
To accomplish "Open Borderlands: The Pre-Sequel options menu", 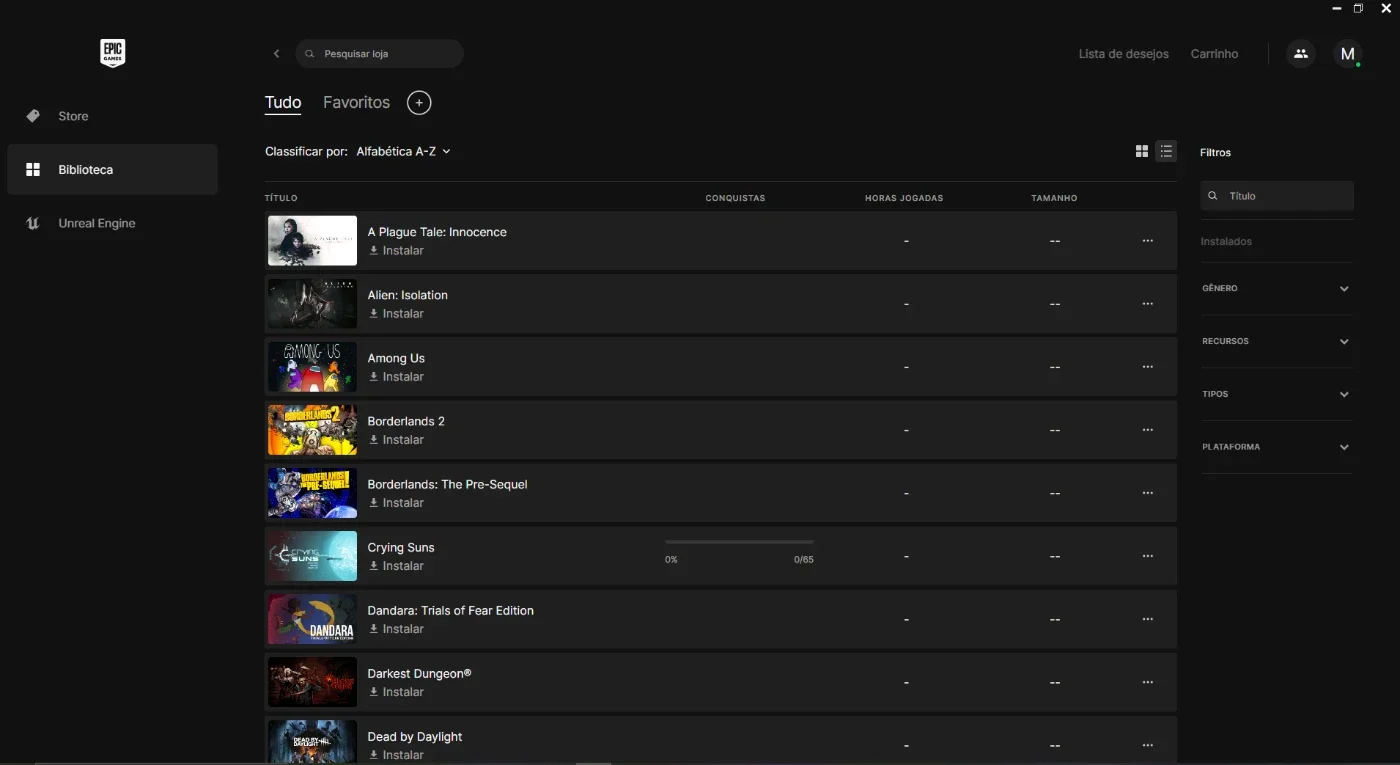I will (1147, 492).
